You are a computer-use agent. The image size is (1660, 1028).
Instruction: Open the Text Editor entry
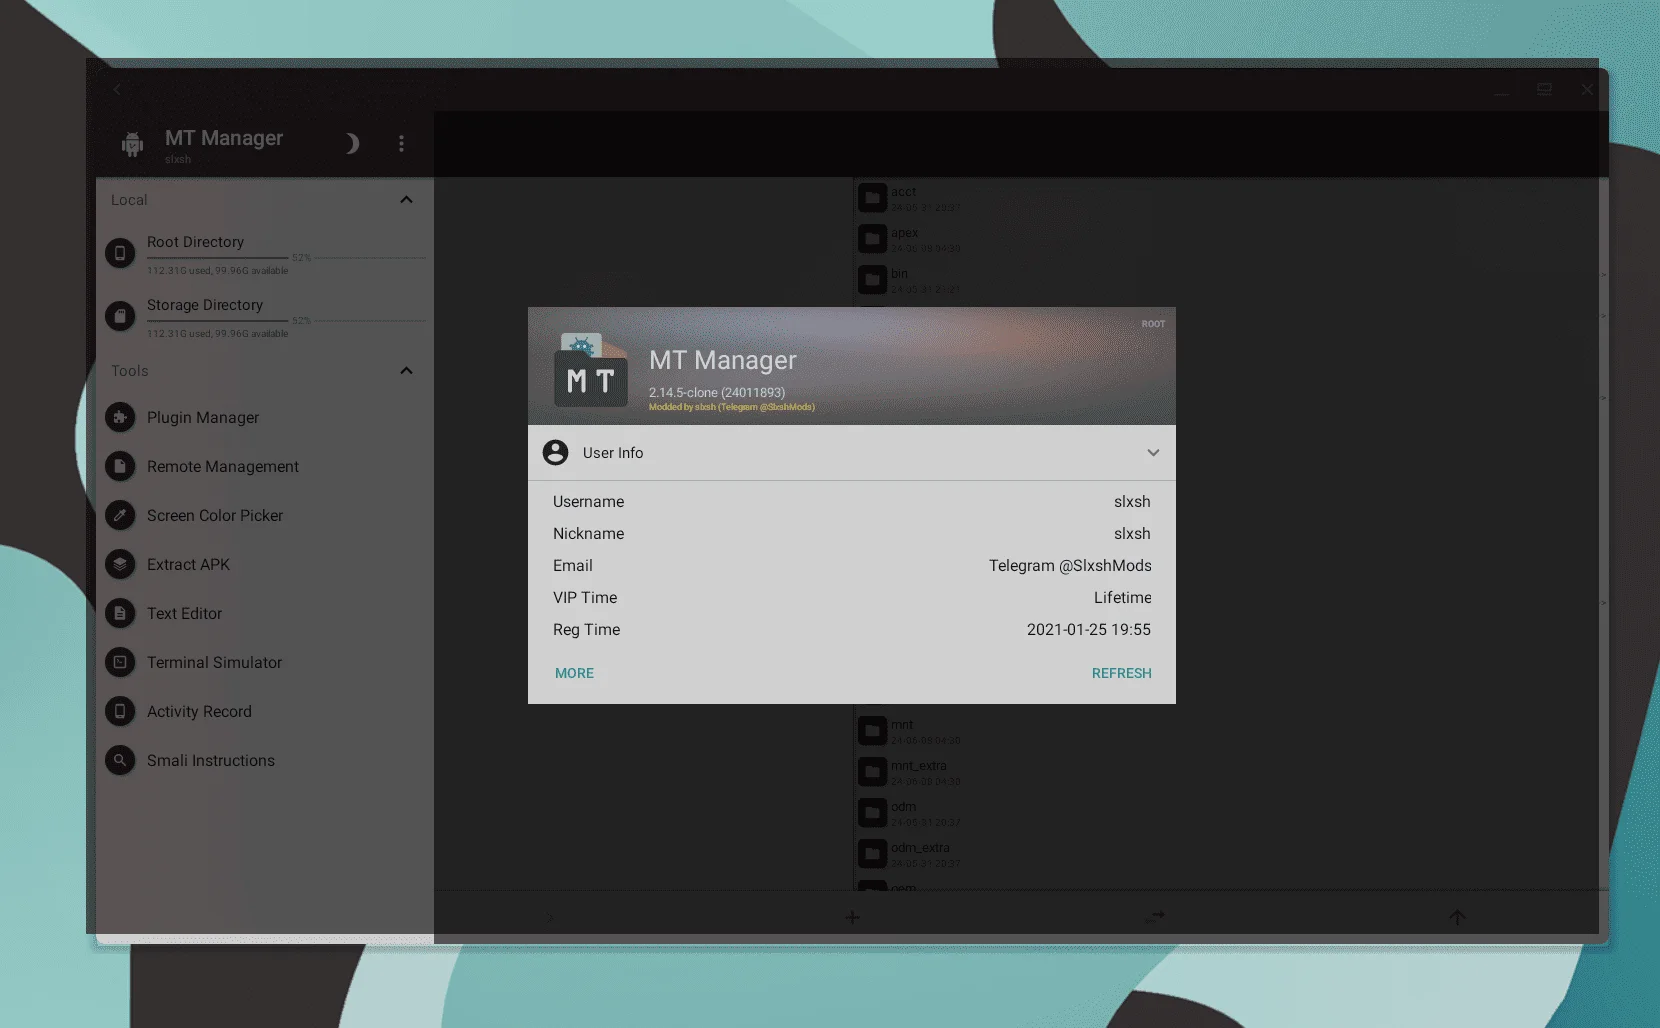tap(265, 613)
